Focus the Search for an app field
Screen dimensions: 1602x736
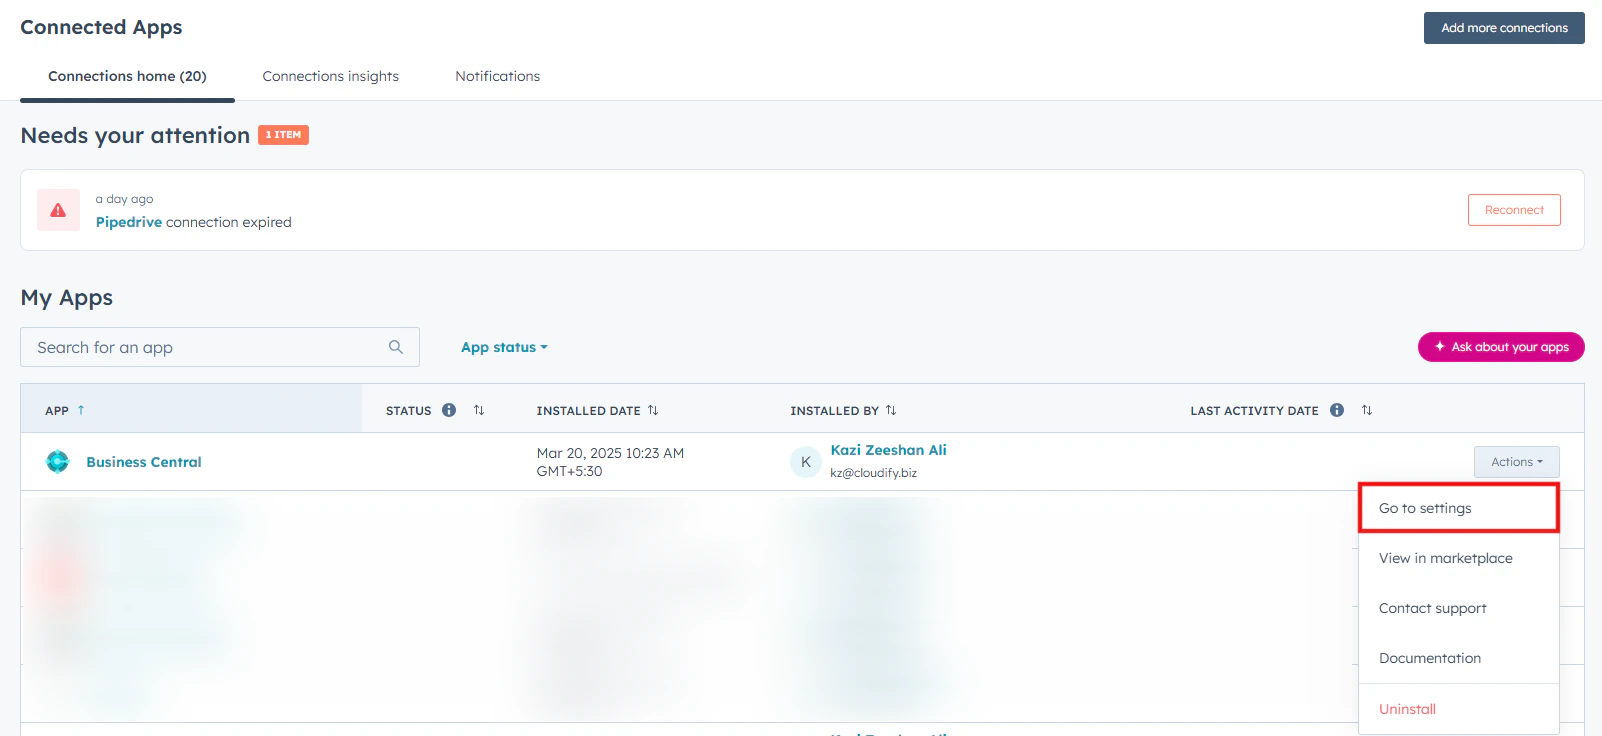pyautogui.click(x=220, y=347)
